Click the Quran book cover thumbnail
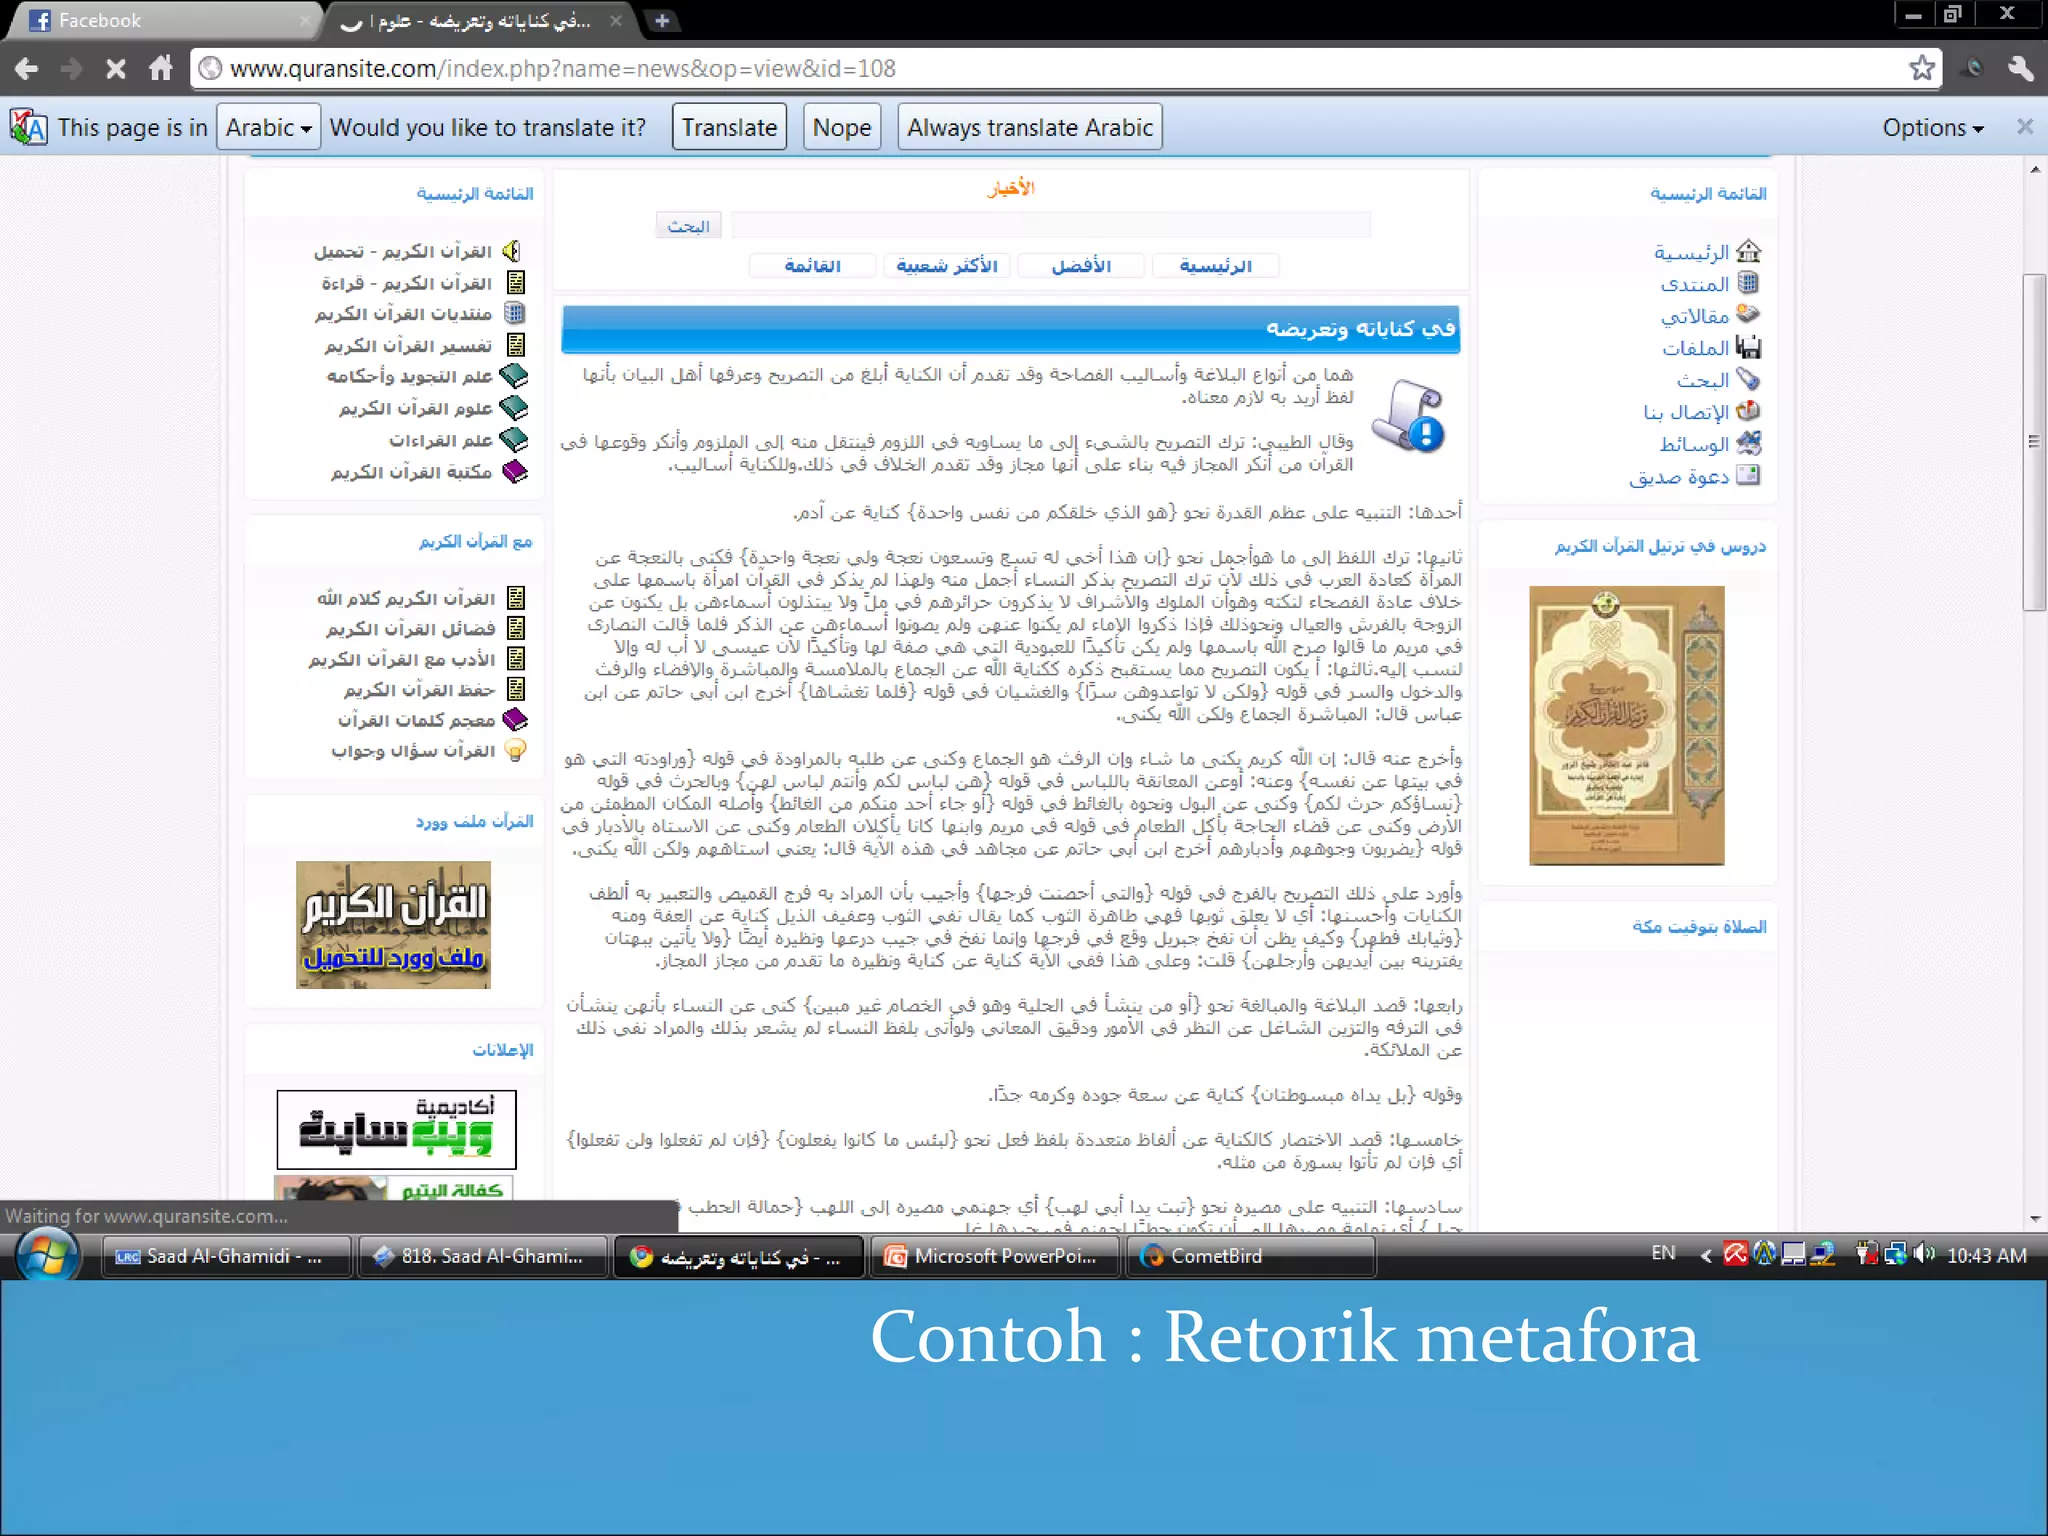This screenshot has height=1536, width=2048. (x=1626, y=725)
